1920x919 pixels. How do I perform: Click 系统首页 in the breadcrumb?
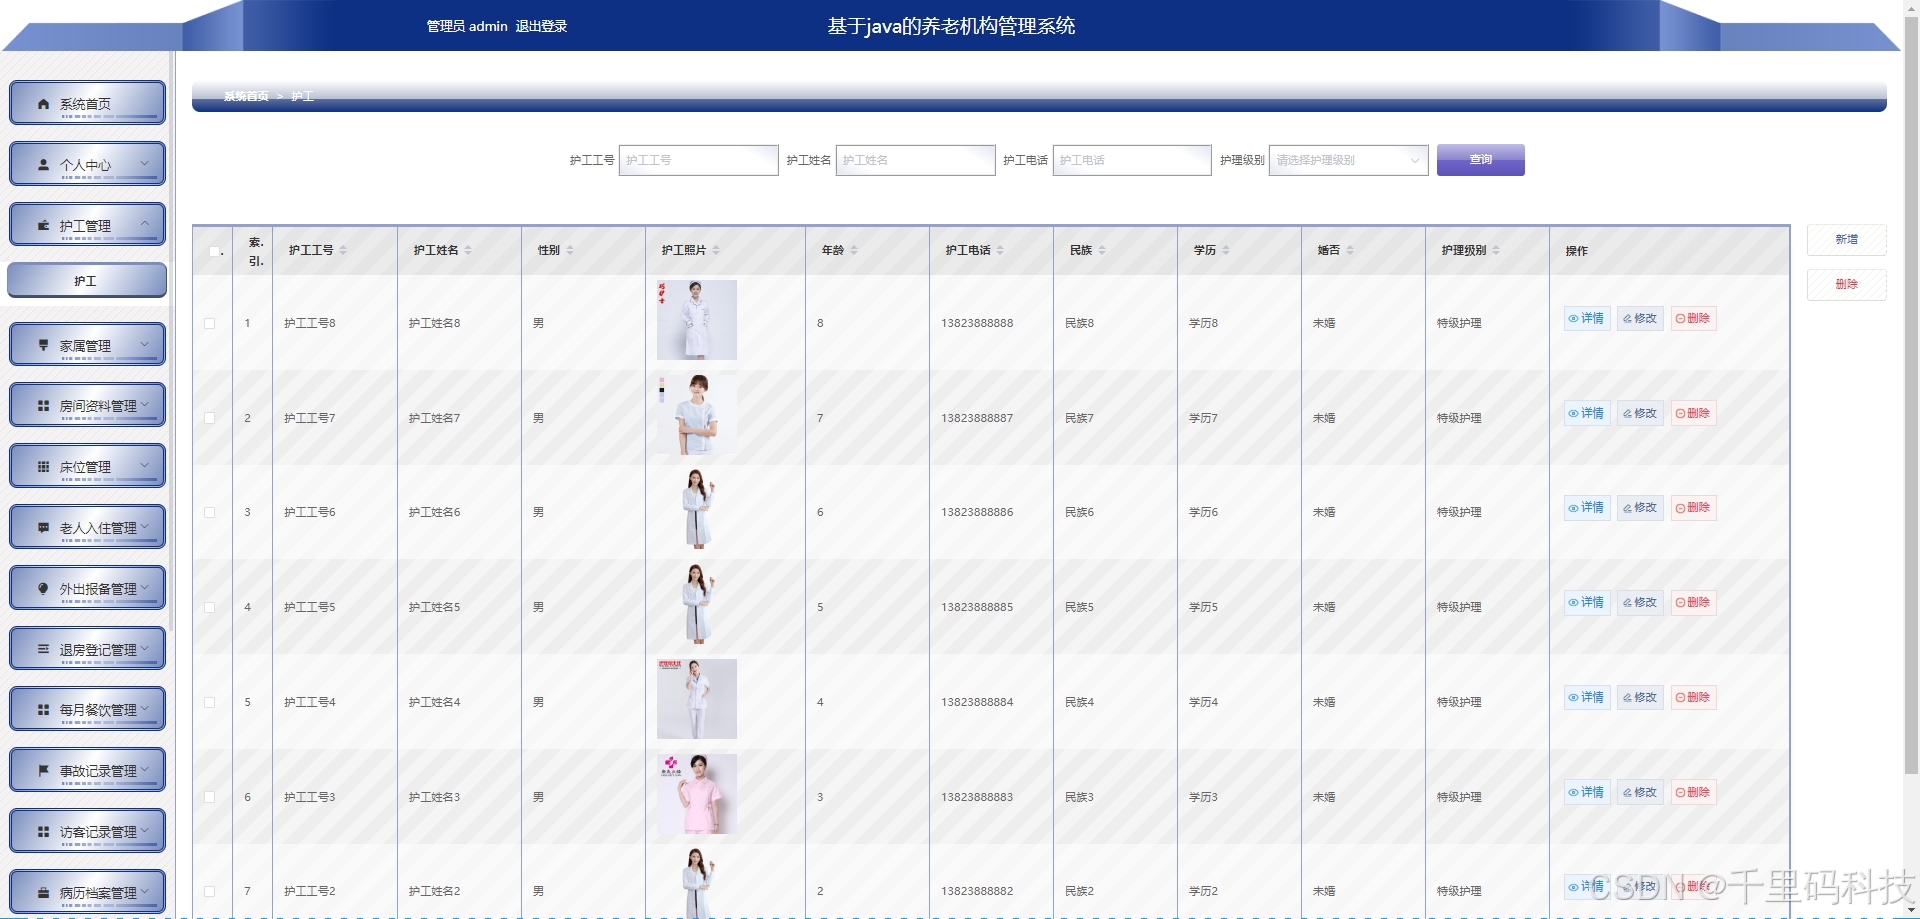tap(246, 96)
